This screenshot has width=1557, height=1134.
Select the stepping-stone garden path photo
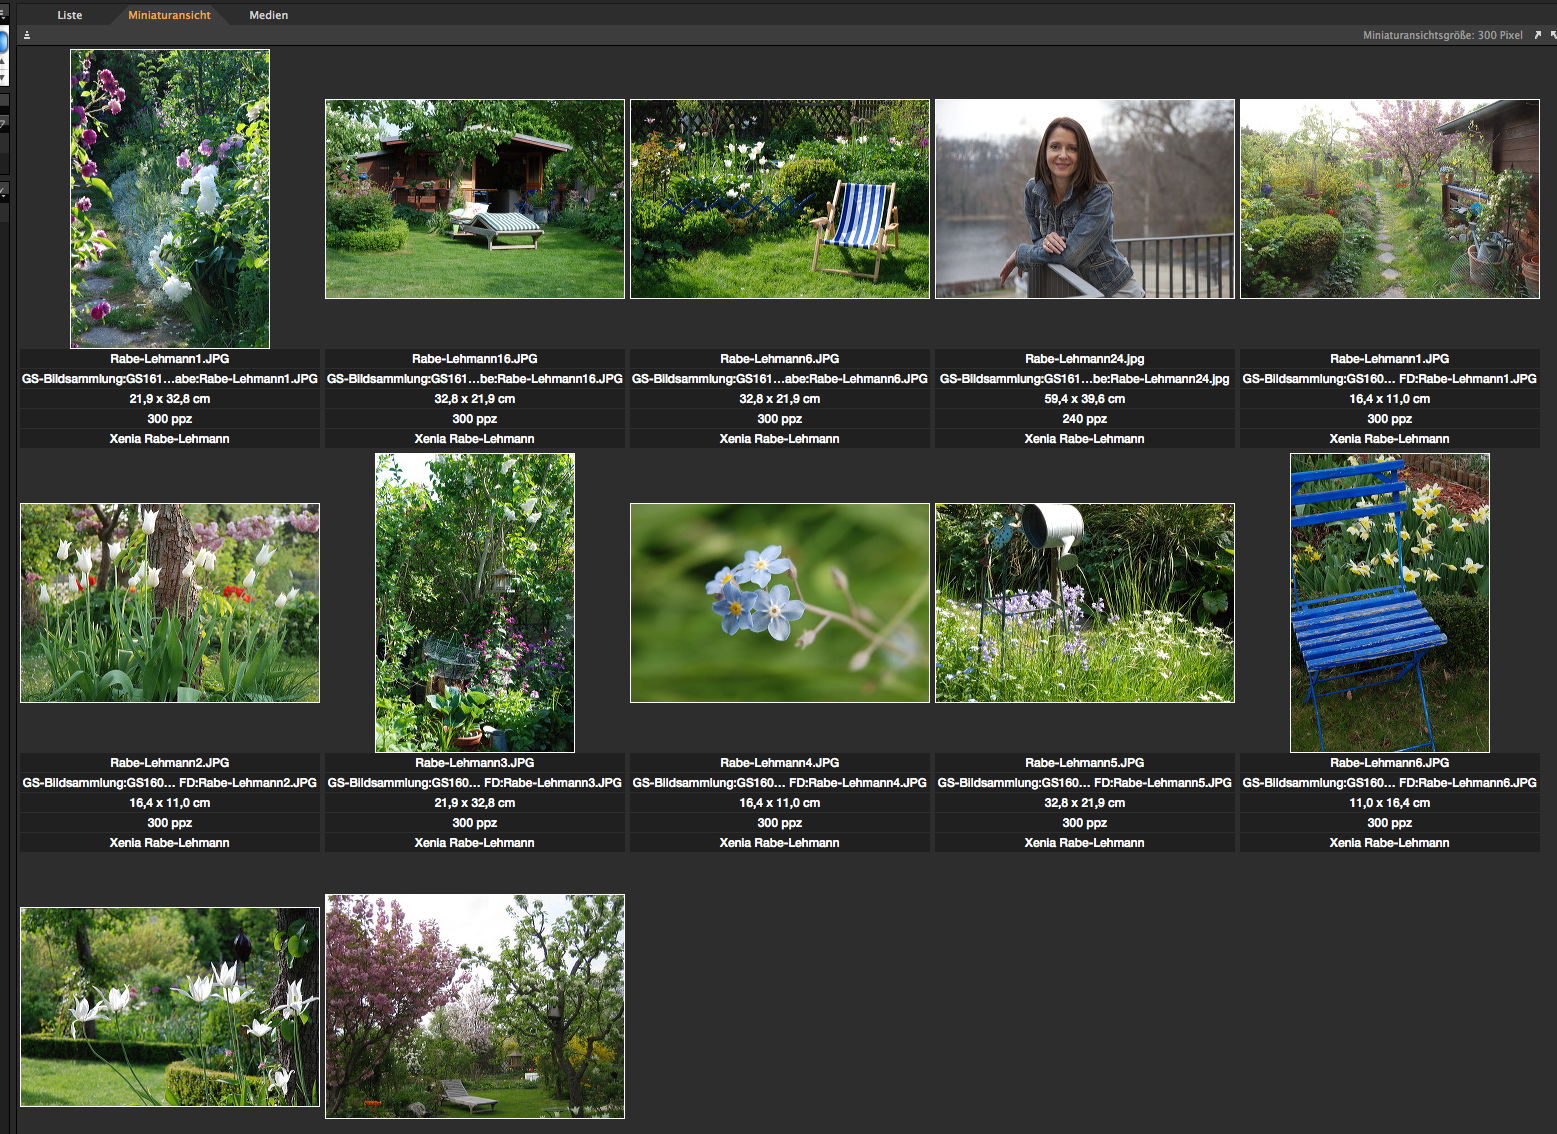[1389, 199]
